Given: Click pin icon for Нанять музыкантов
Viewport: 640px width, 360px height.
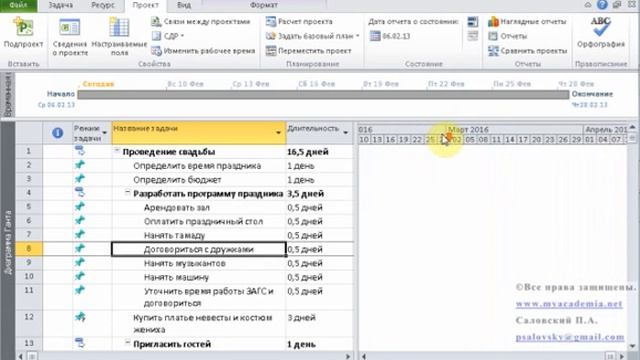Looking at the screenshot, I should [80, 262].
